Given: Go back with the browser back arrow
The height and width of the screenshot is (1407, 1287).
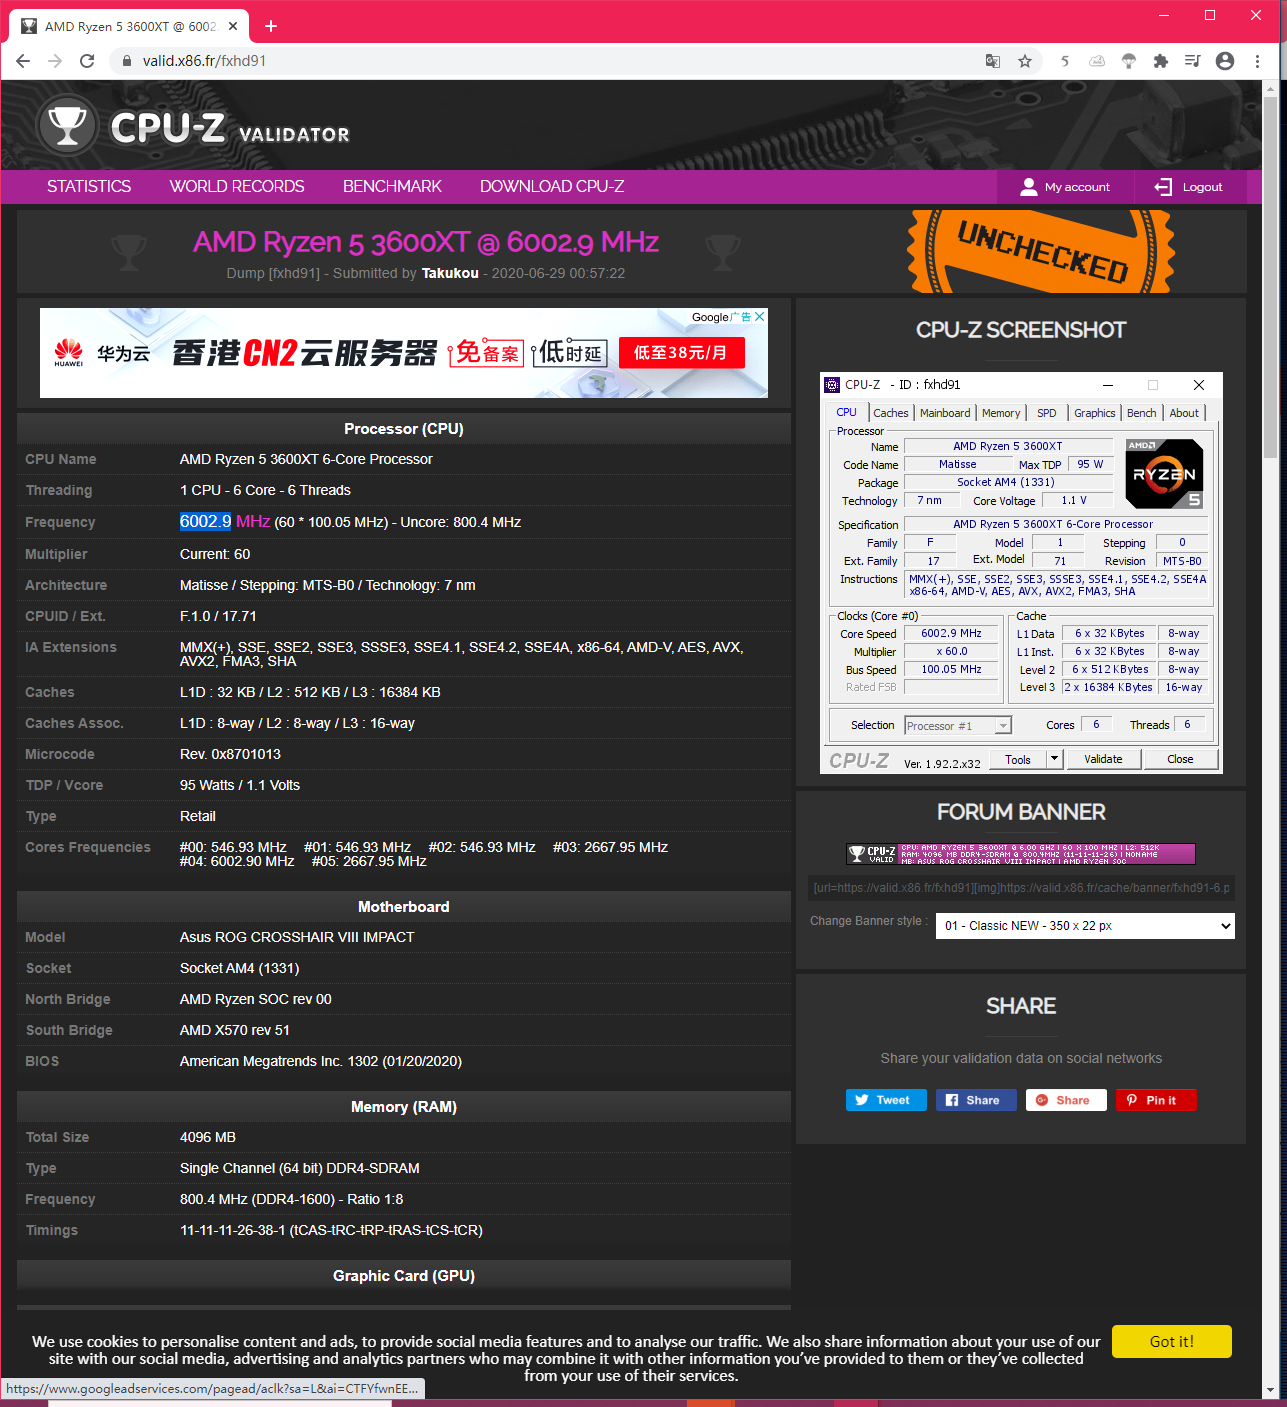Looking at the screenshot, I should 23,61.
